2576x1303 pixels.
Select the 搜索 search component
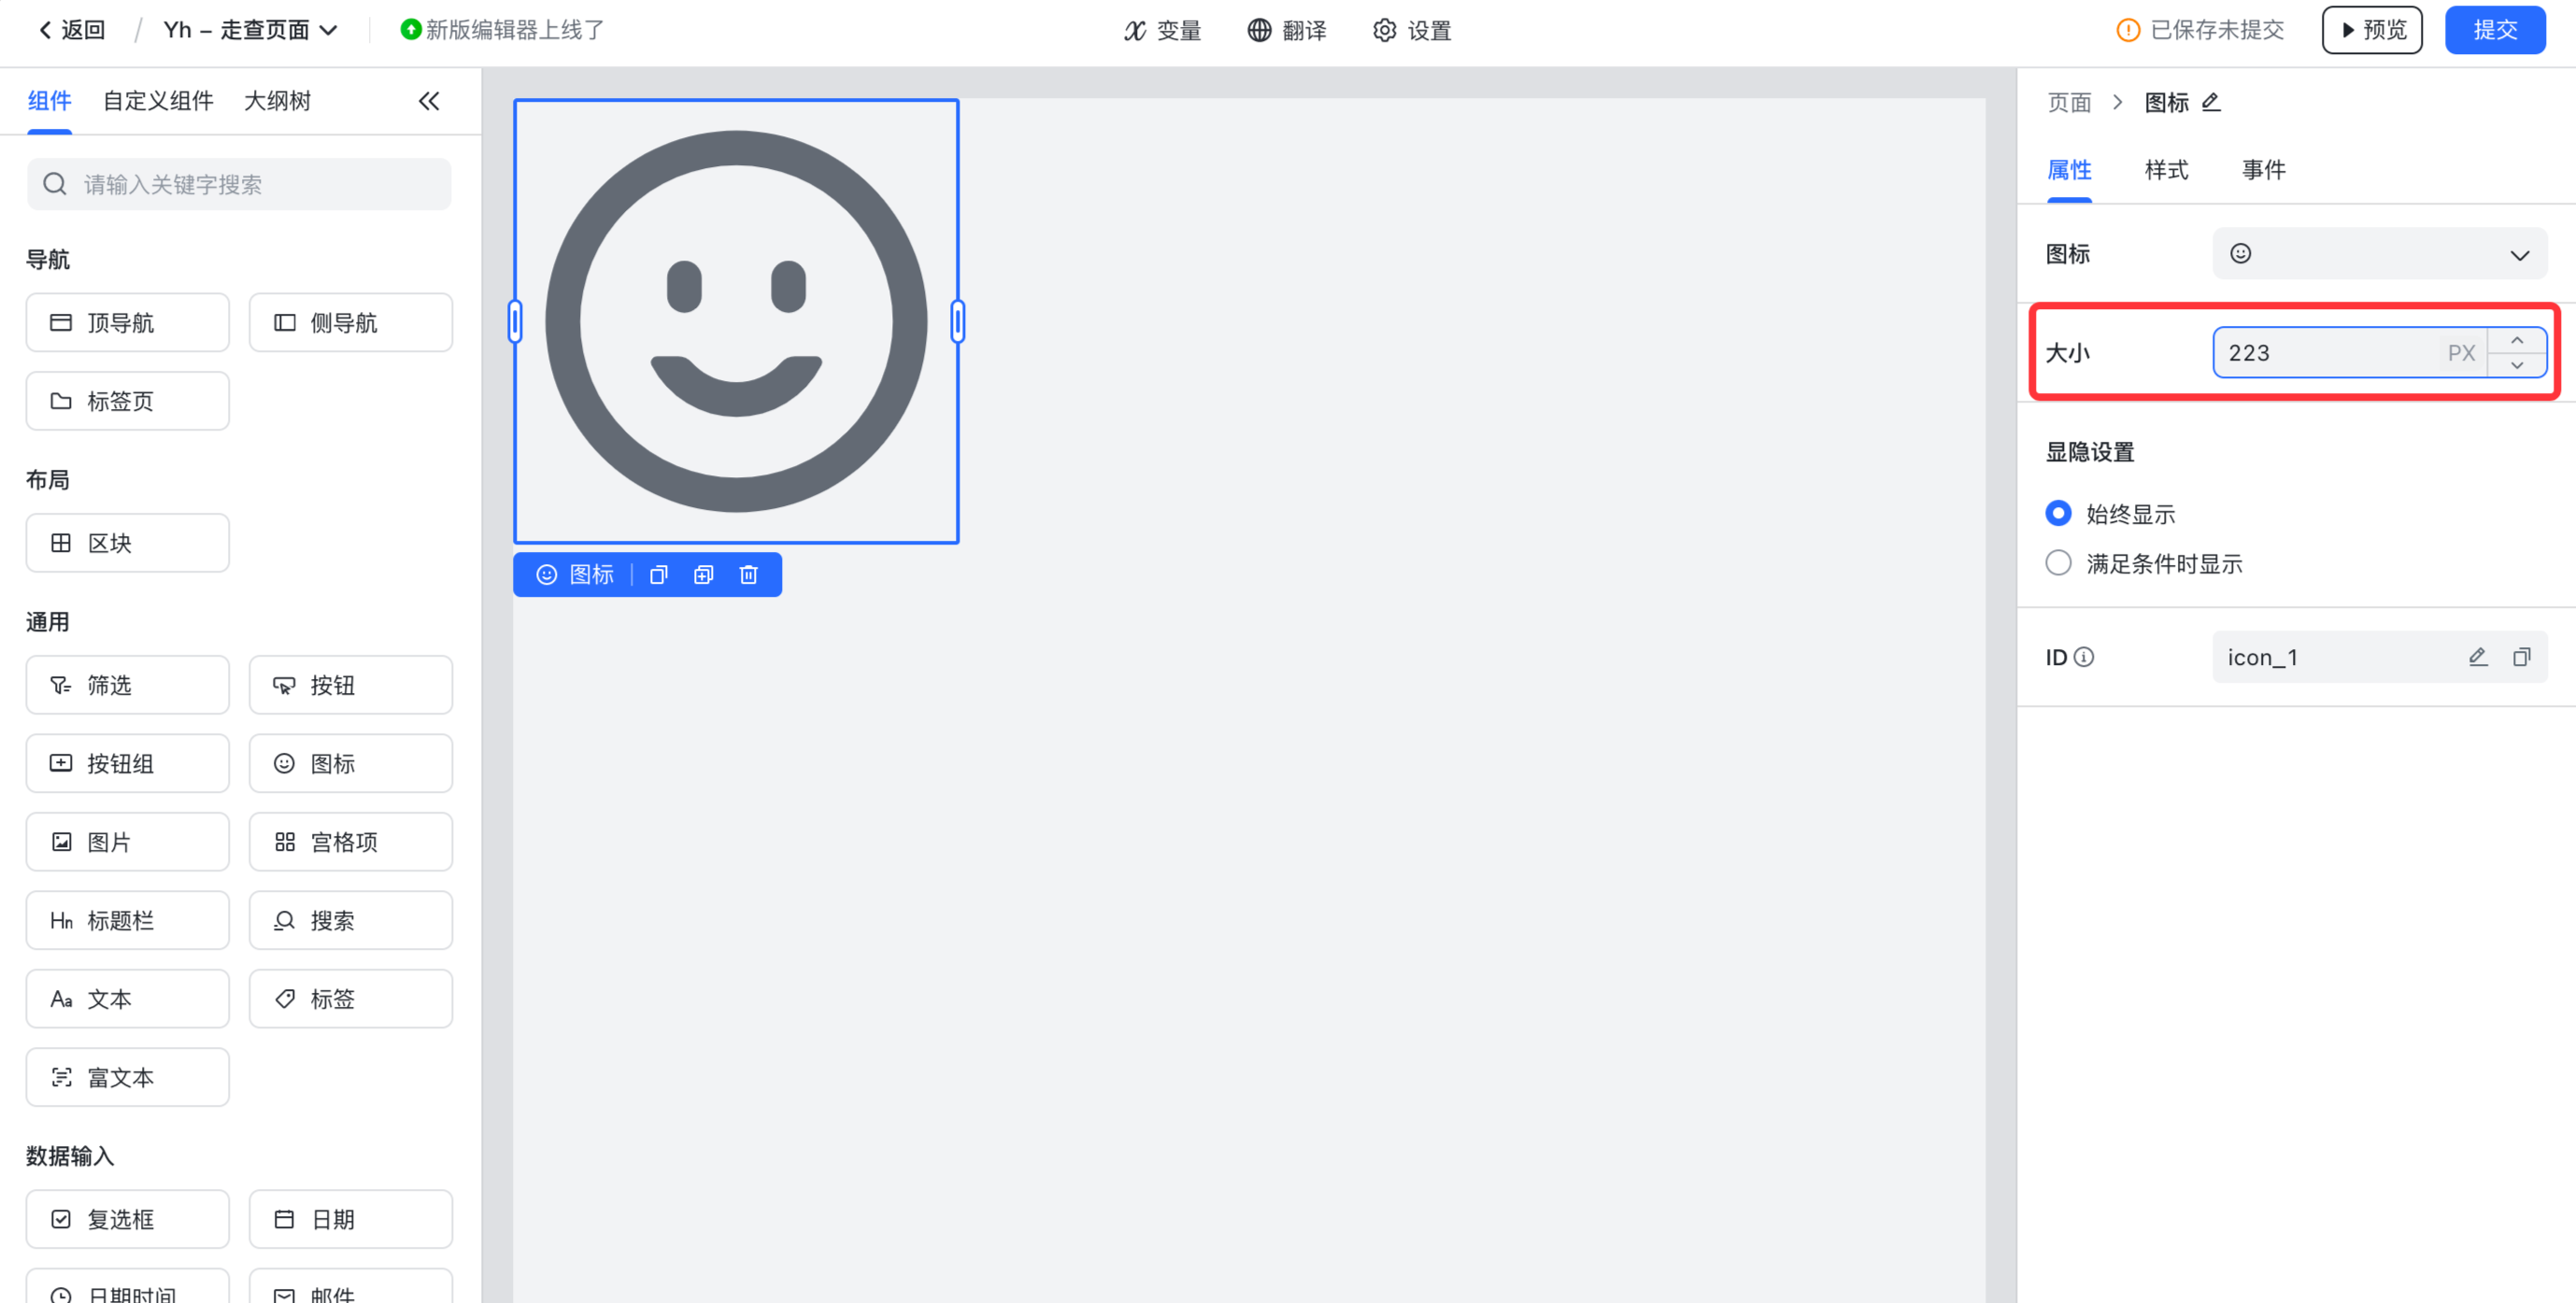point(350,920)
